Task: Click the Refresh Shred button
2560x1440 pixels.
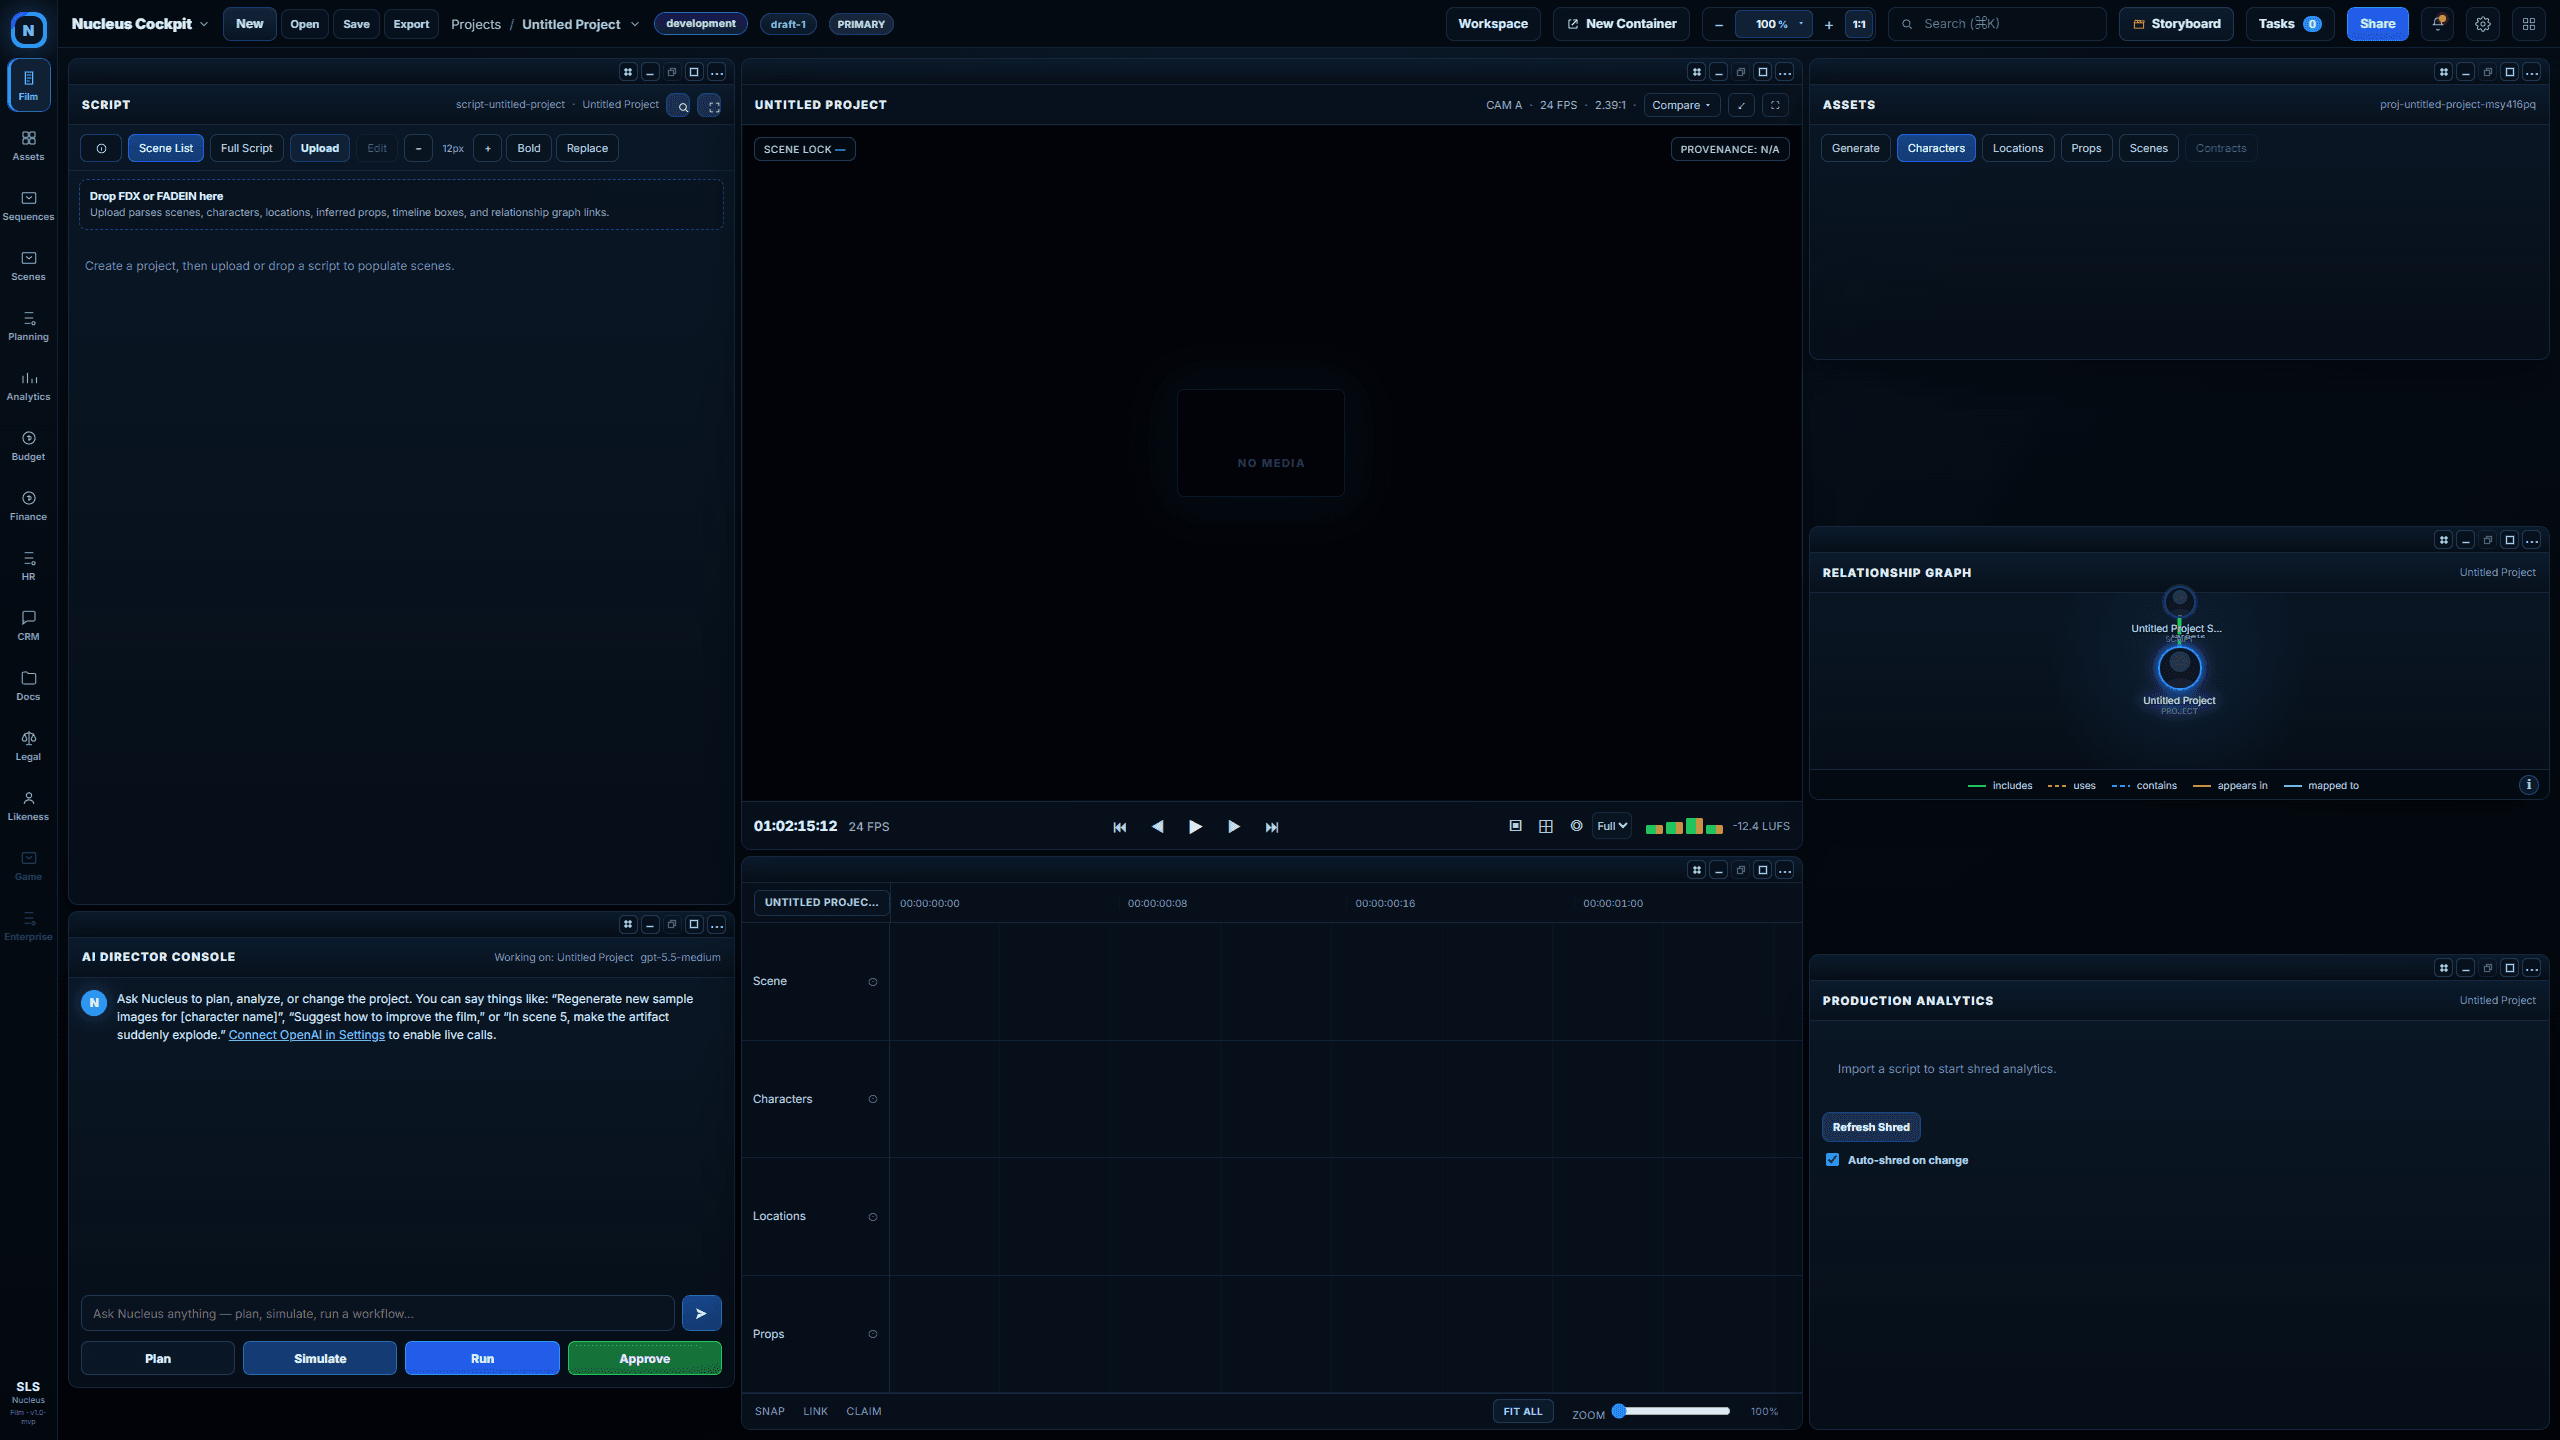Action: click(x=1871, y=1127)
